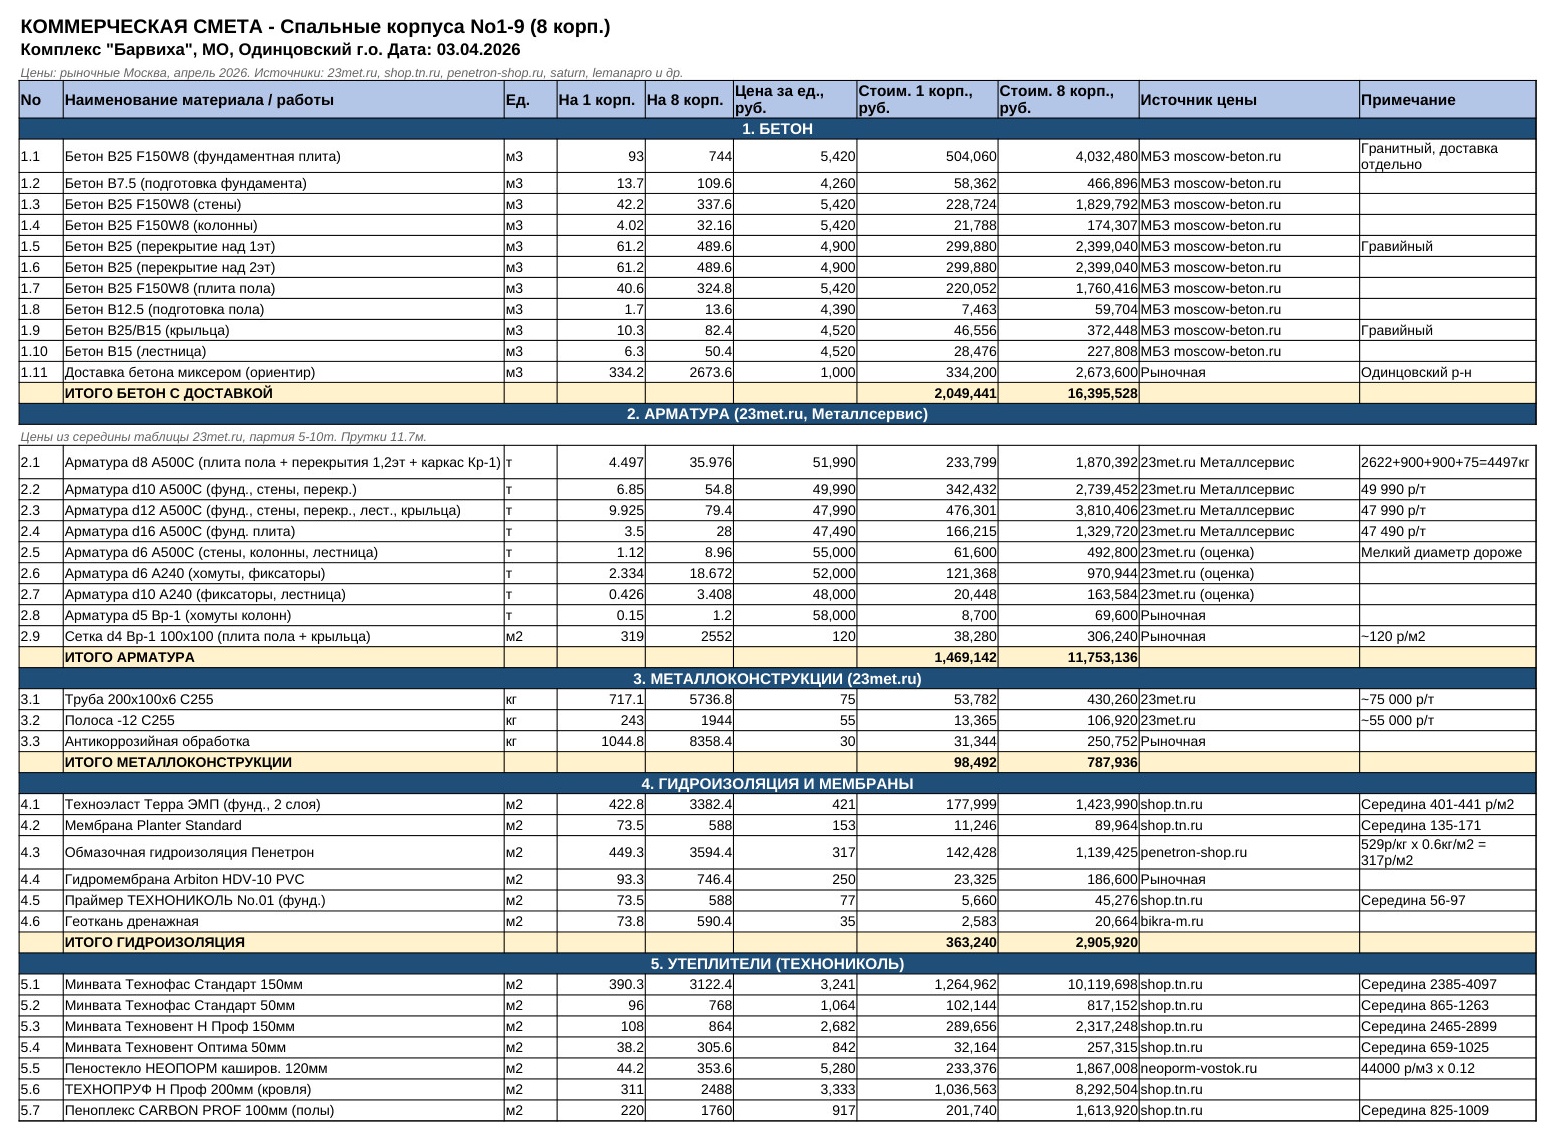The height and width of the screenshot is (1140, 1555).
Task: Click the "КОММЕРЧЕСКАЯ СМЕТА" title line
Action: (315, 27)
